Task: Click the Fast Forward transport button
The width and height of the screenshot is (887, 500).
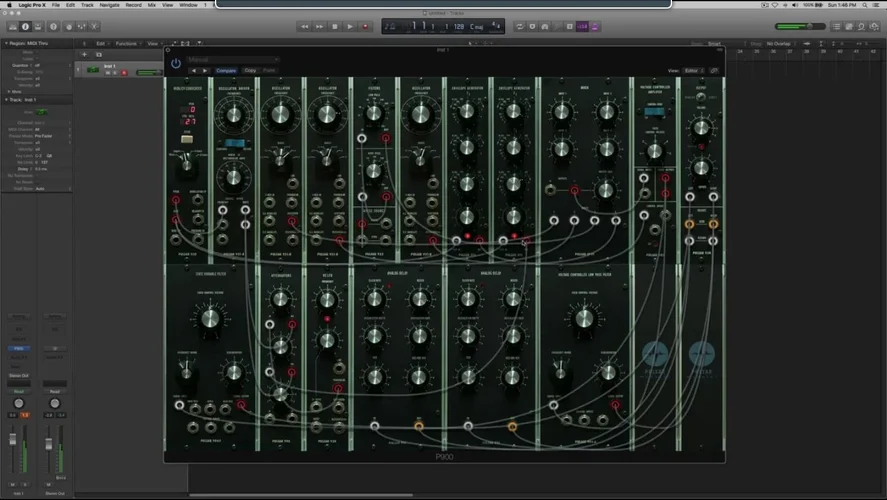Action: pos(320,27)
